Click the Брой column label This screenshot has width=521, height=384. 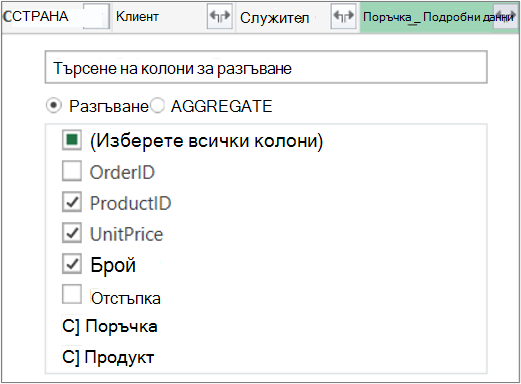pos(113,265)
